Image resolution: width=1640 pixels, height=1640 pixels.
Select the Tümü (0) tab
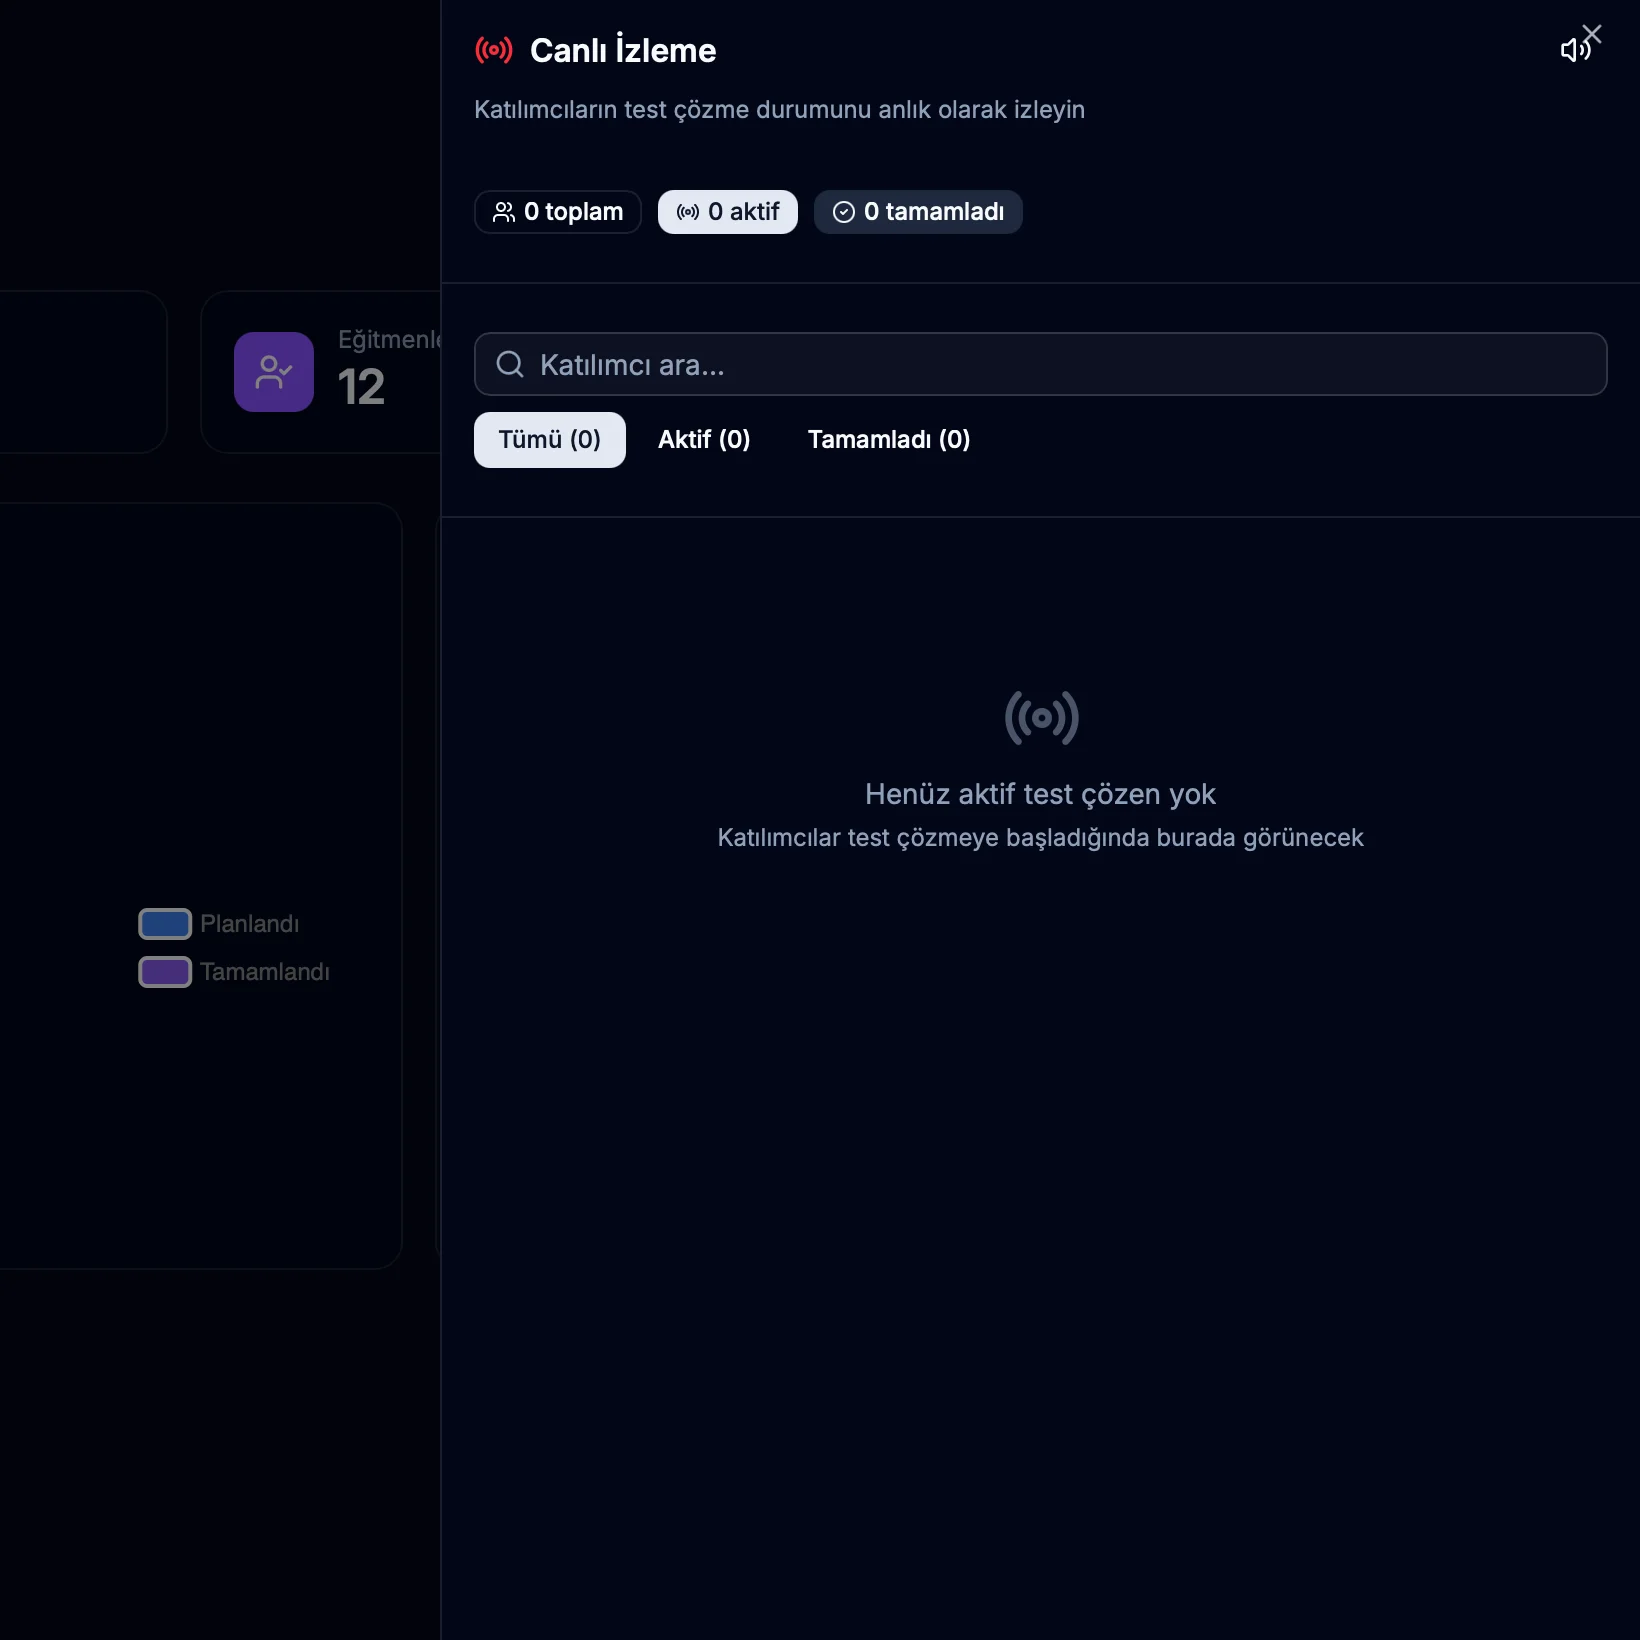(549, 440)
